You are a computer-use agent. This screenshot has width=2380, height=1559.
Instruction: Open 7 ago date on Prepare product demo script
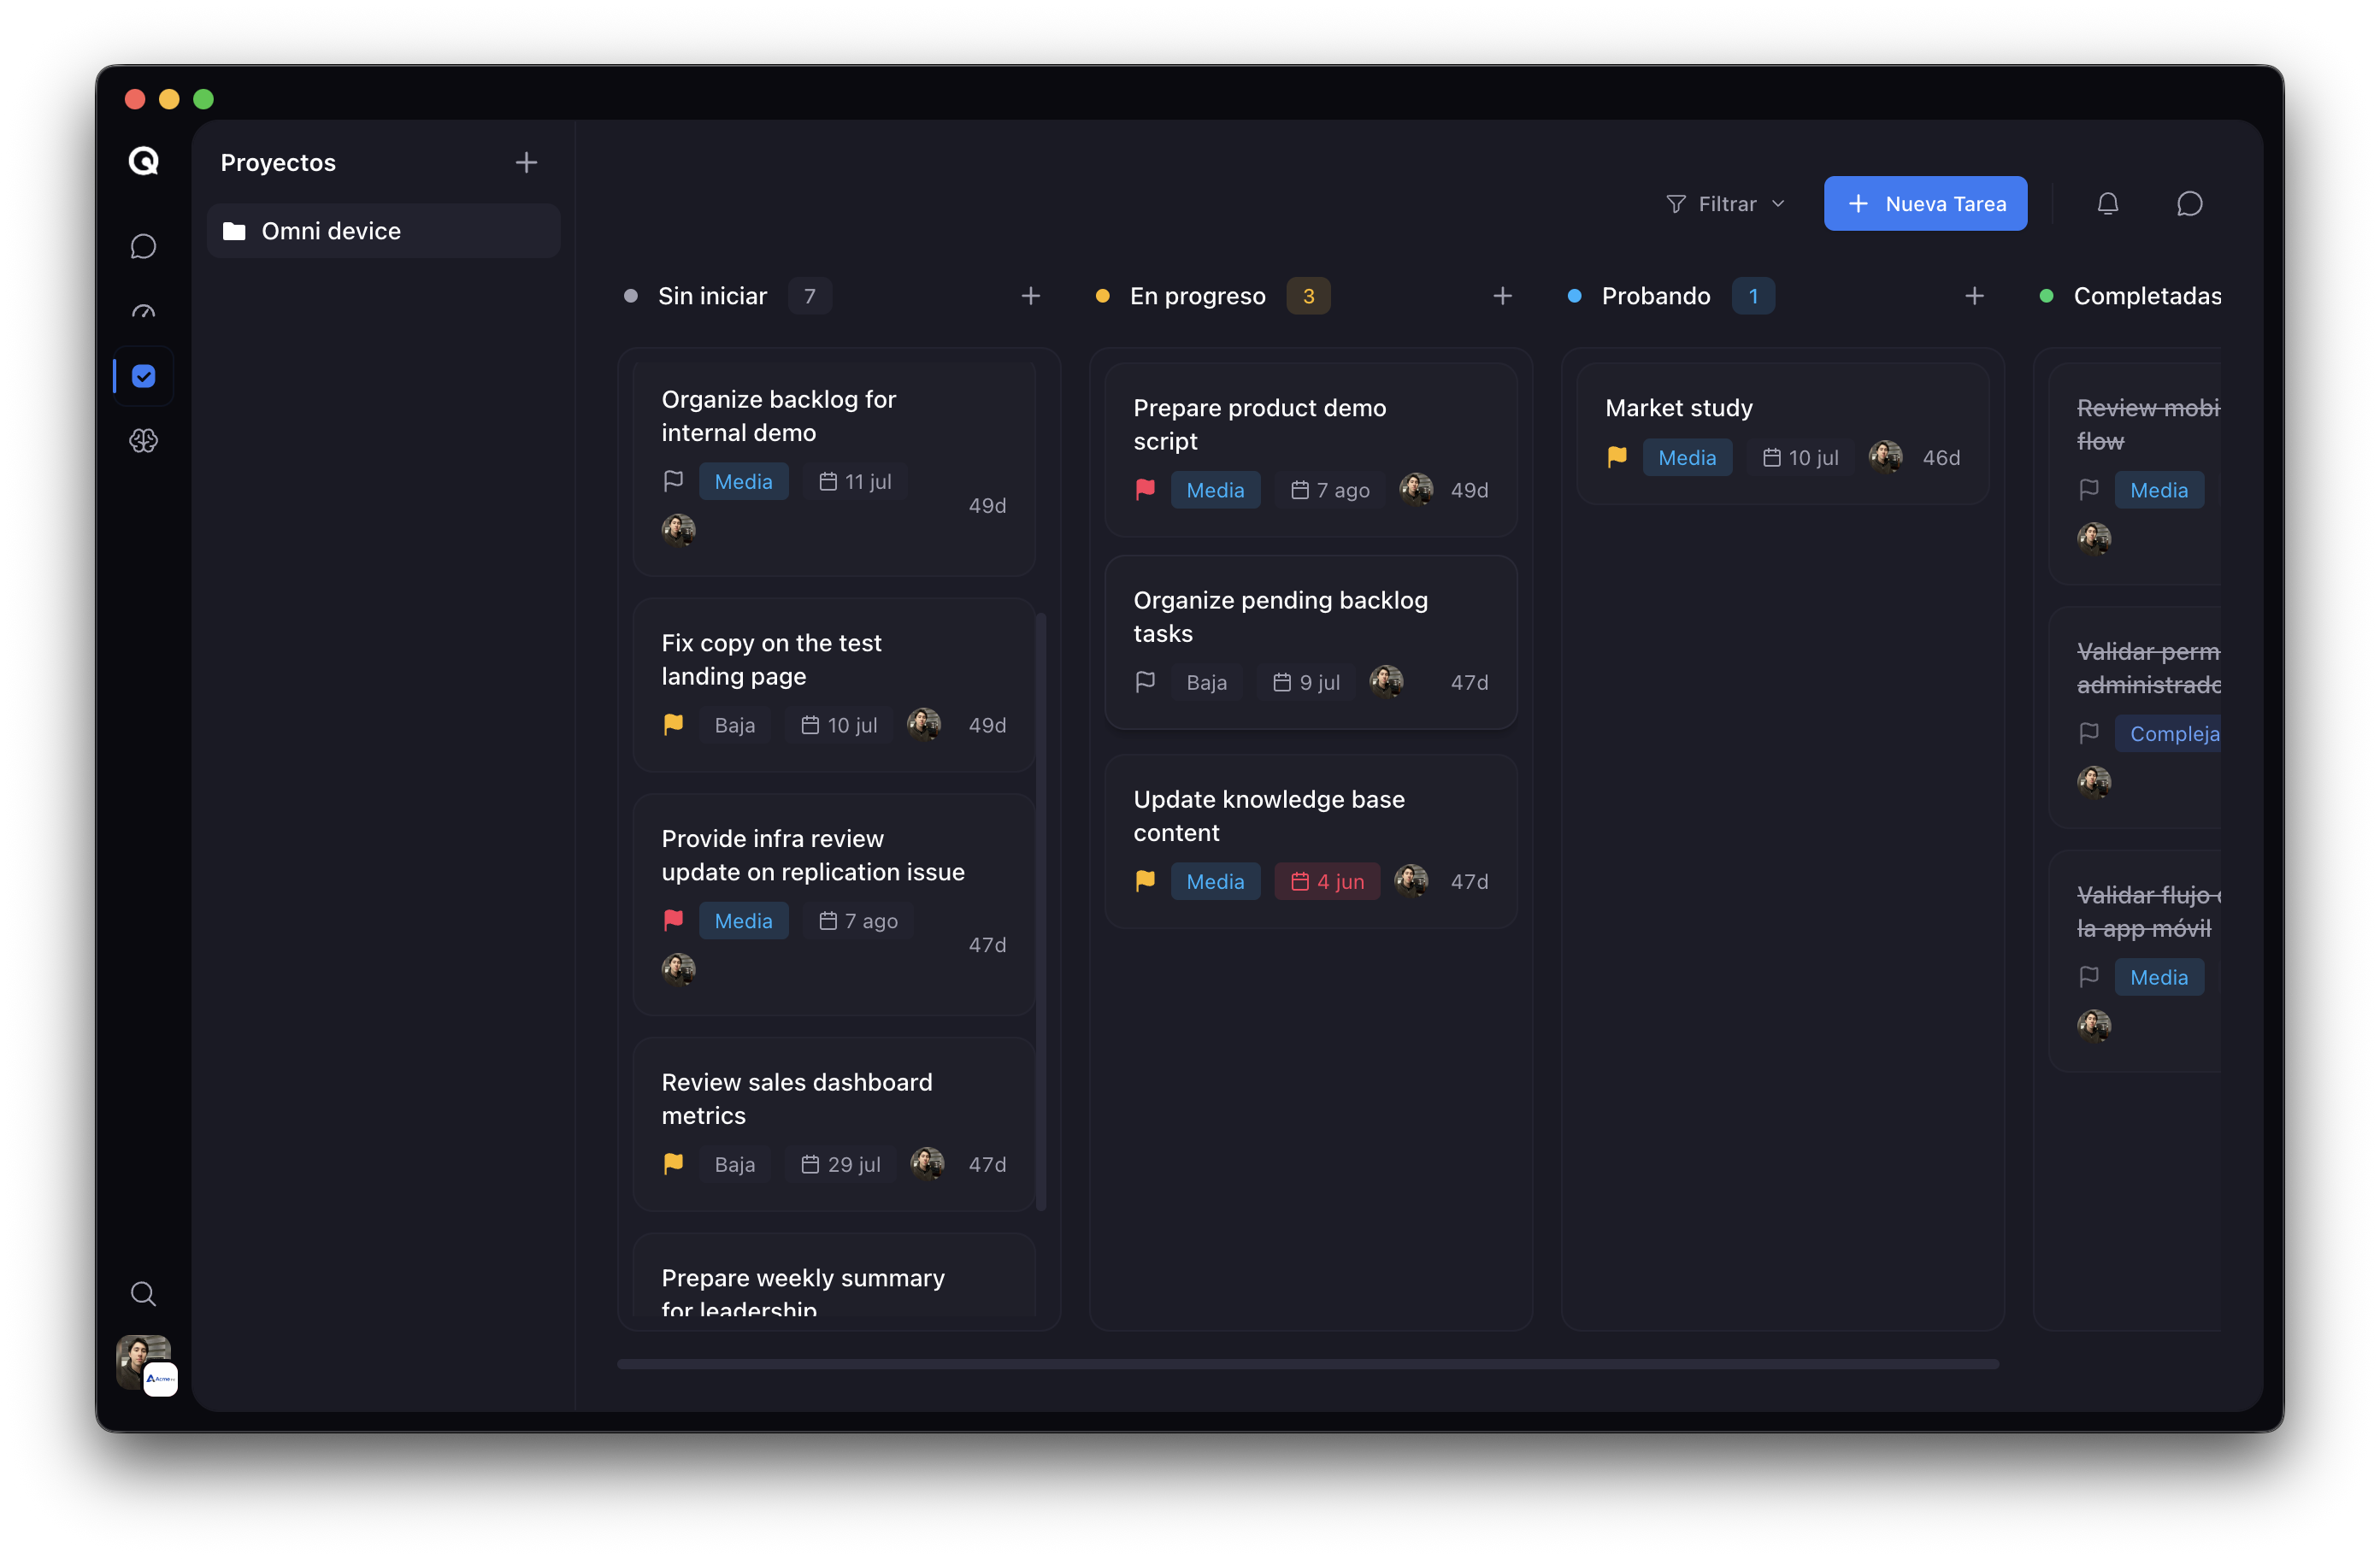[x=1330, y=490]
